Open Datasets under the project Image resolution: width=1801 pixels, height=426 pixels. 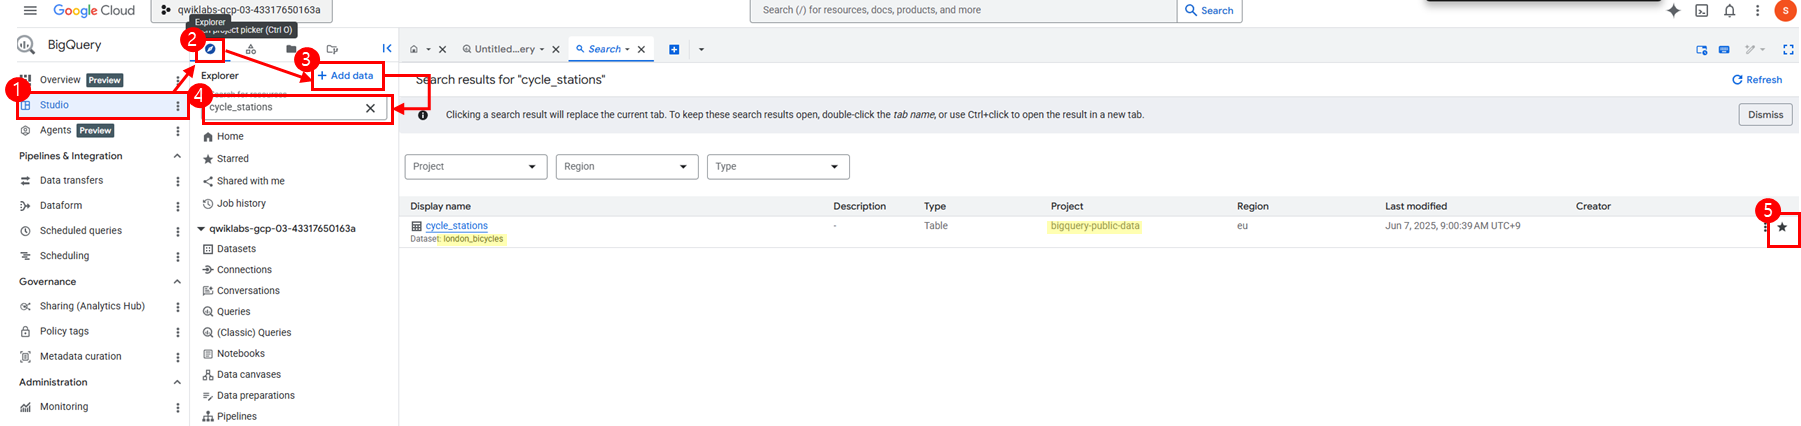[x=236, y=249]
